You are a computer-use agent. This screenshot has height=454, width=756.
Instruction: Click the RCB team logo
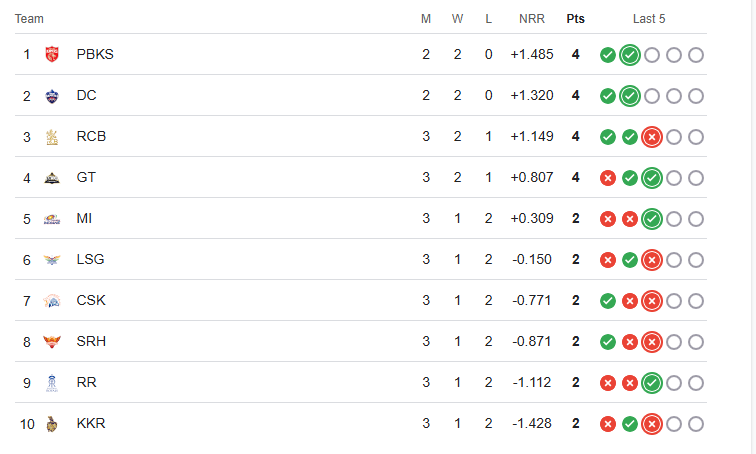coord(52,137)
